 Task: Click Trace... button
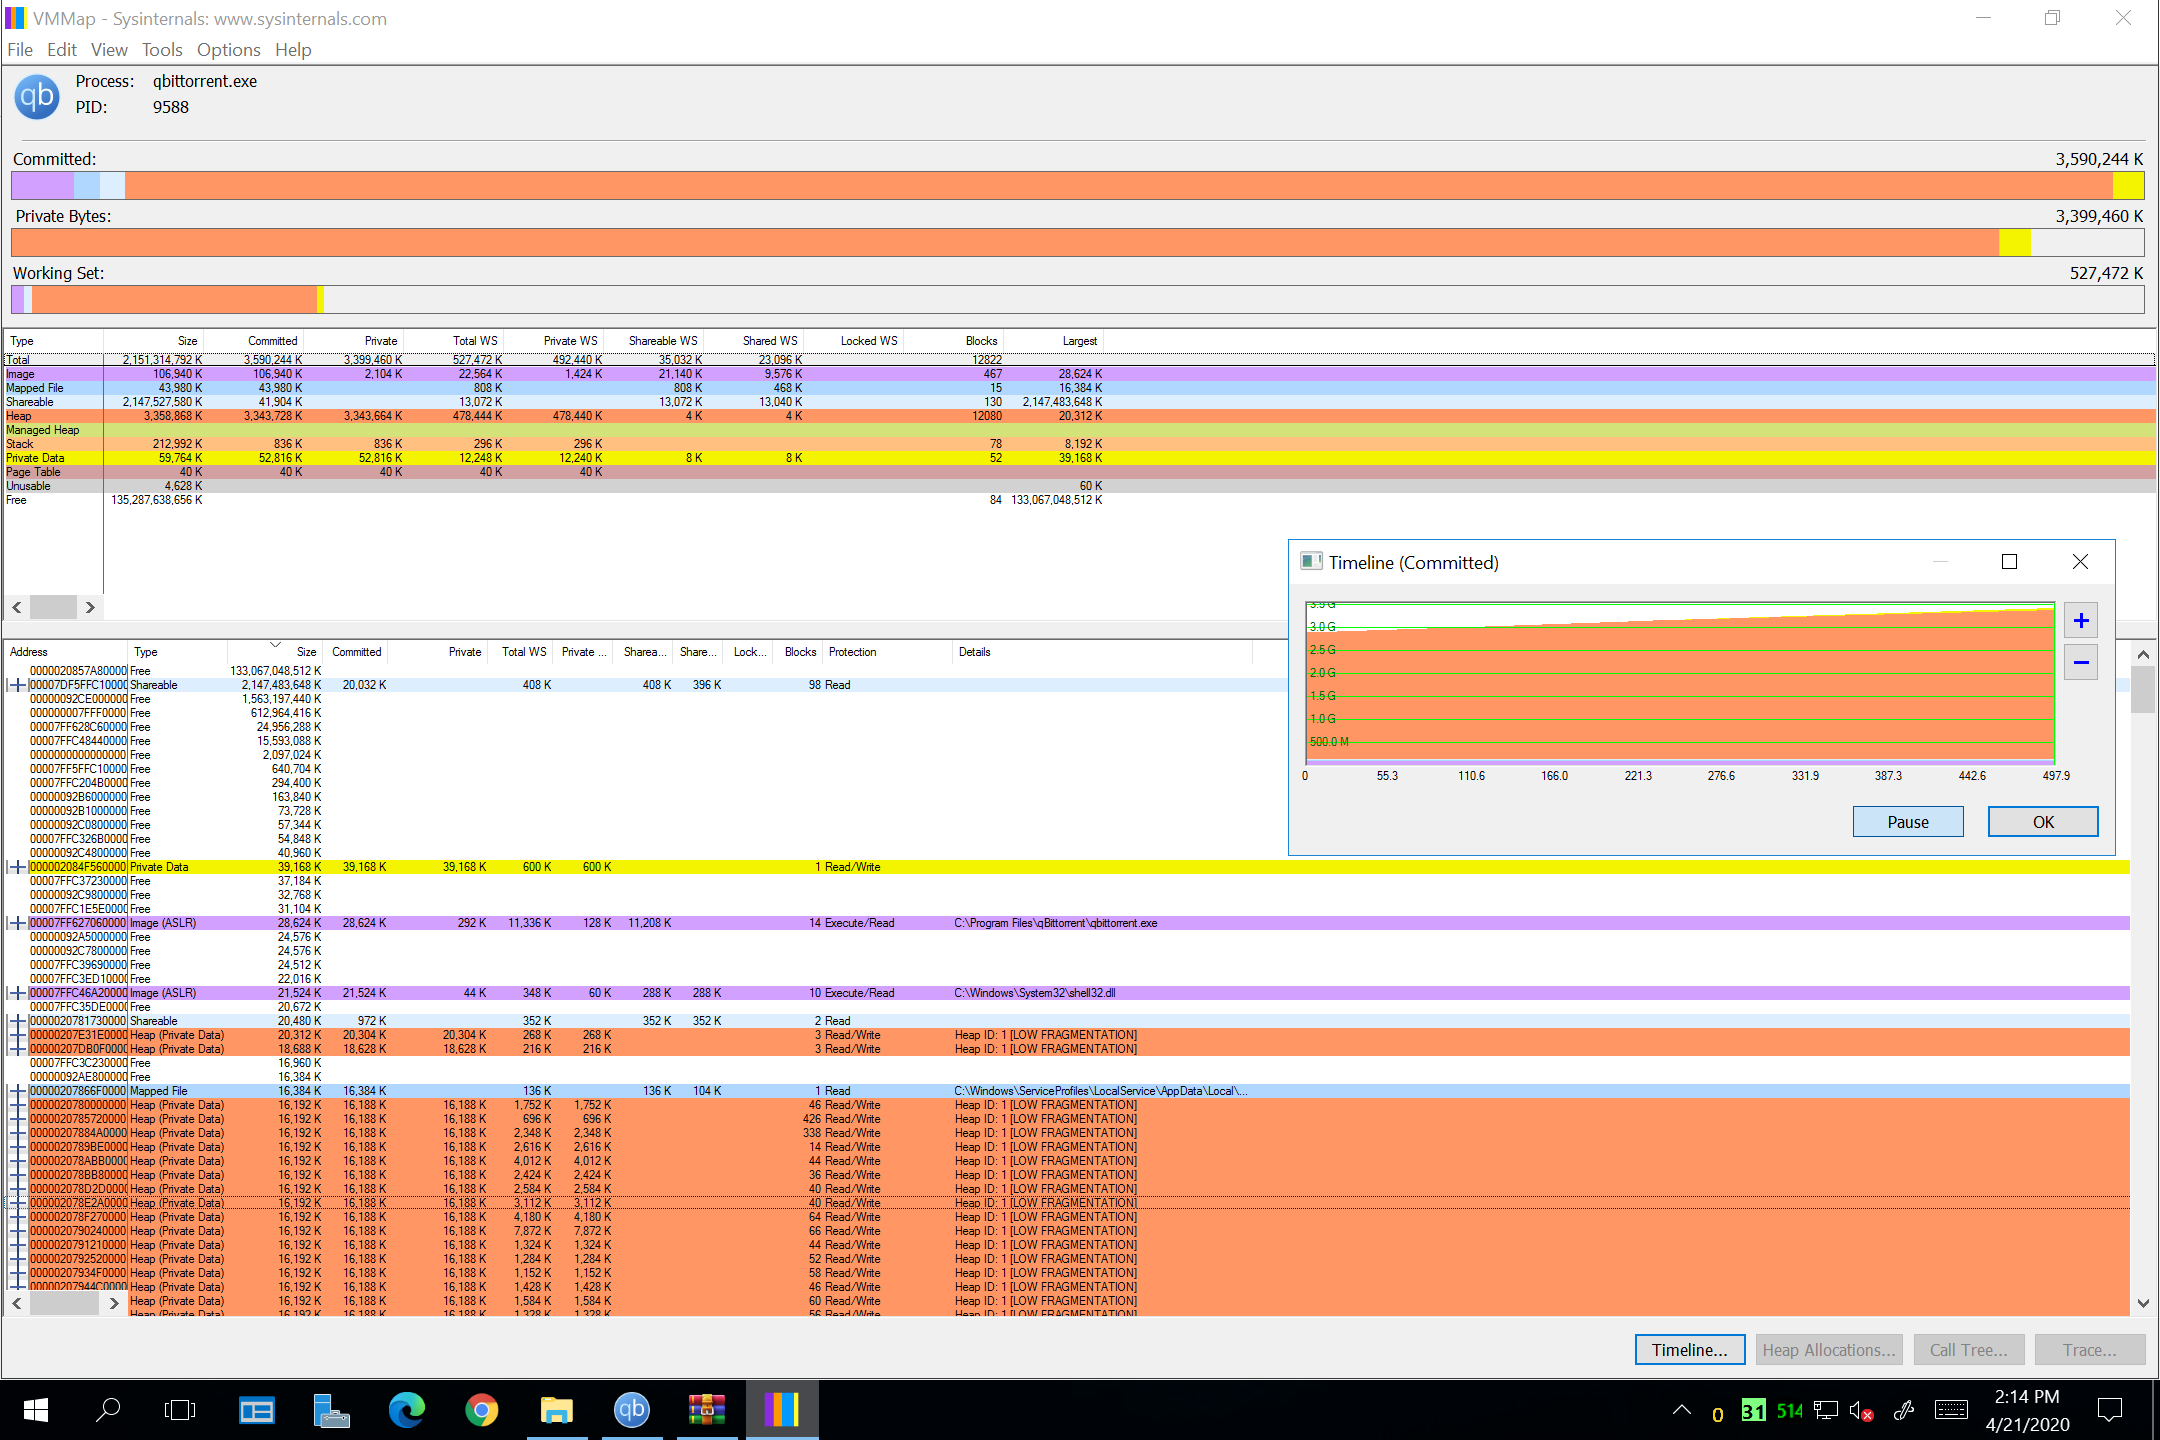(2090, 1350)
